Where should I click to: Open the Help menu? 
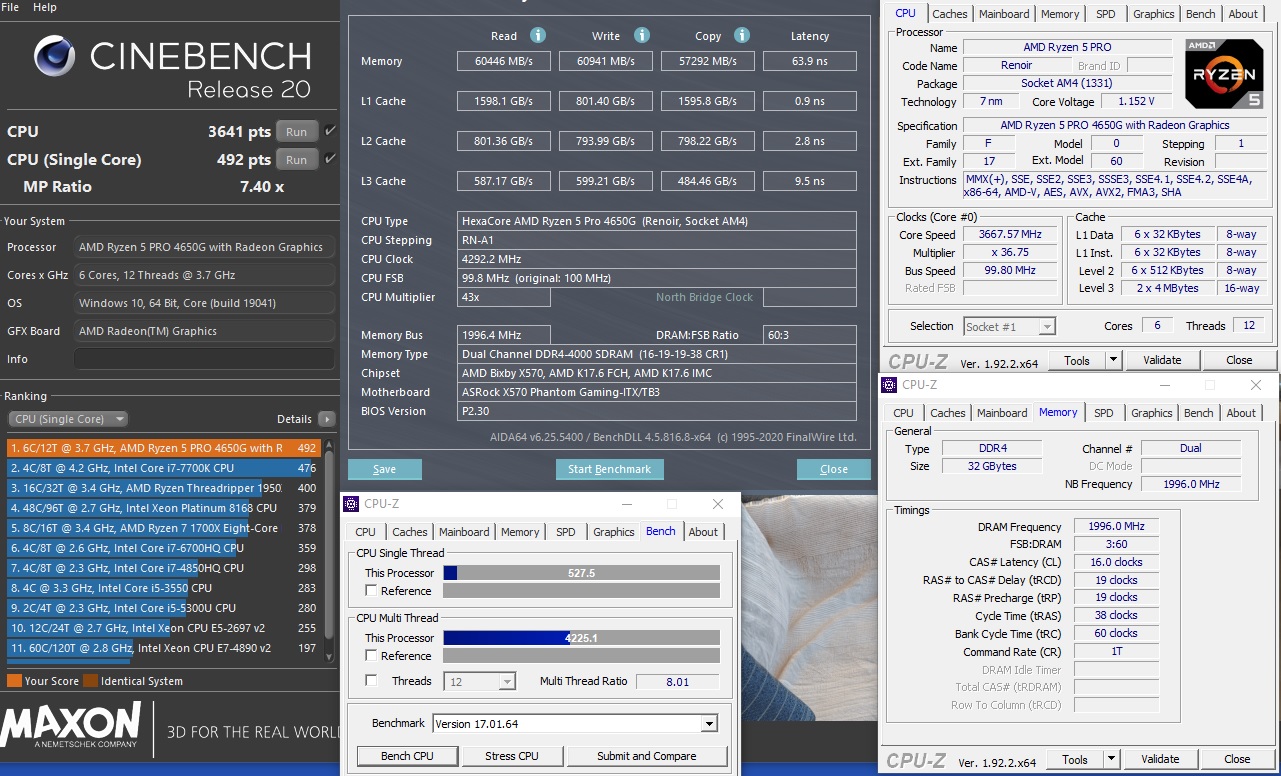coord(44,6)
